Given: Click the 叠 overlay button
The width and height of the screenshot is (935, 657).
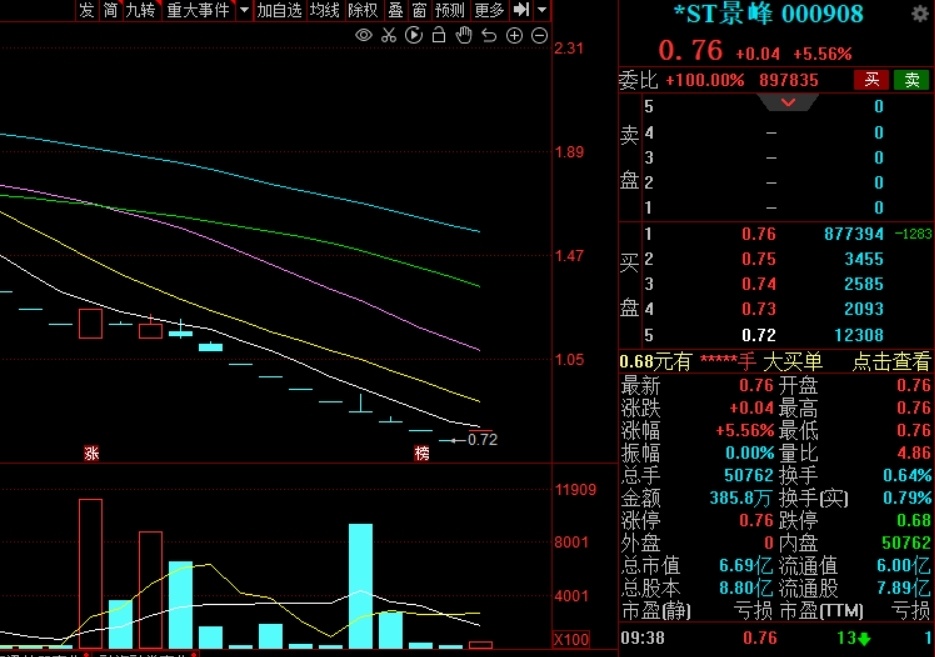Looking at the screenshot, I should 395,10.
